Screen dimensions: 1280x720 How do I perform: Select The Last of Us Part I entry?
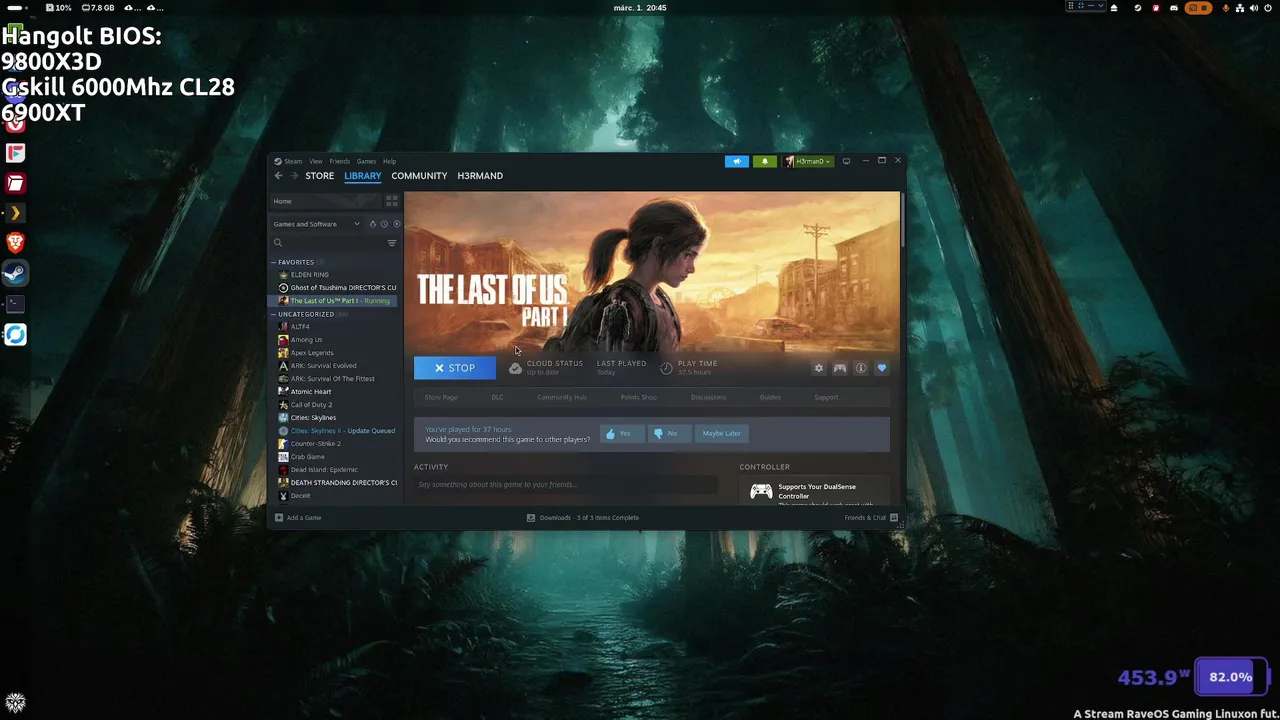(334, 301)
